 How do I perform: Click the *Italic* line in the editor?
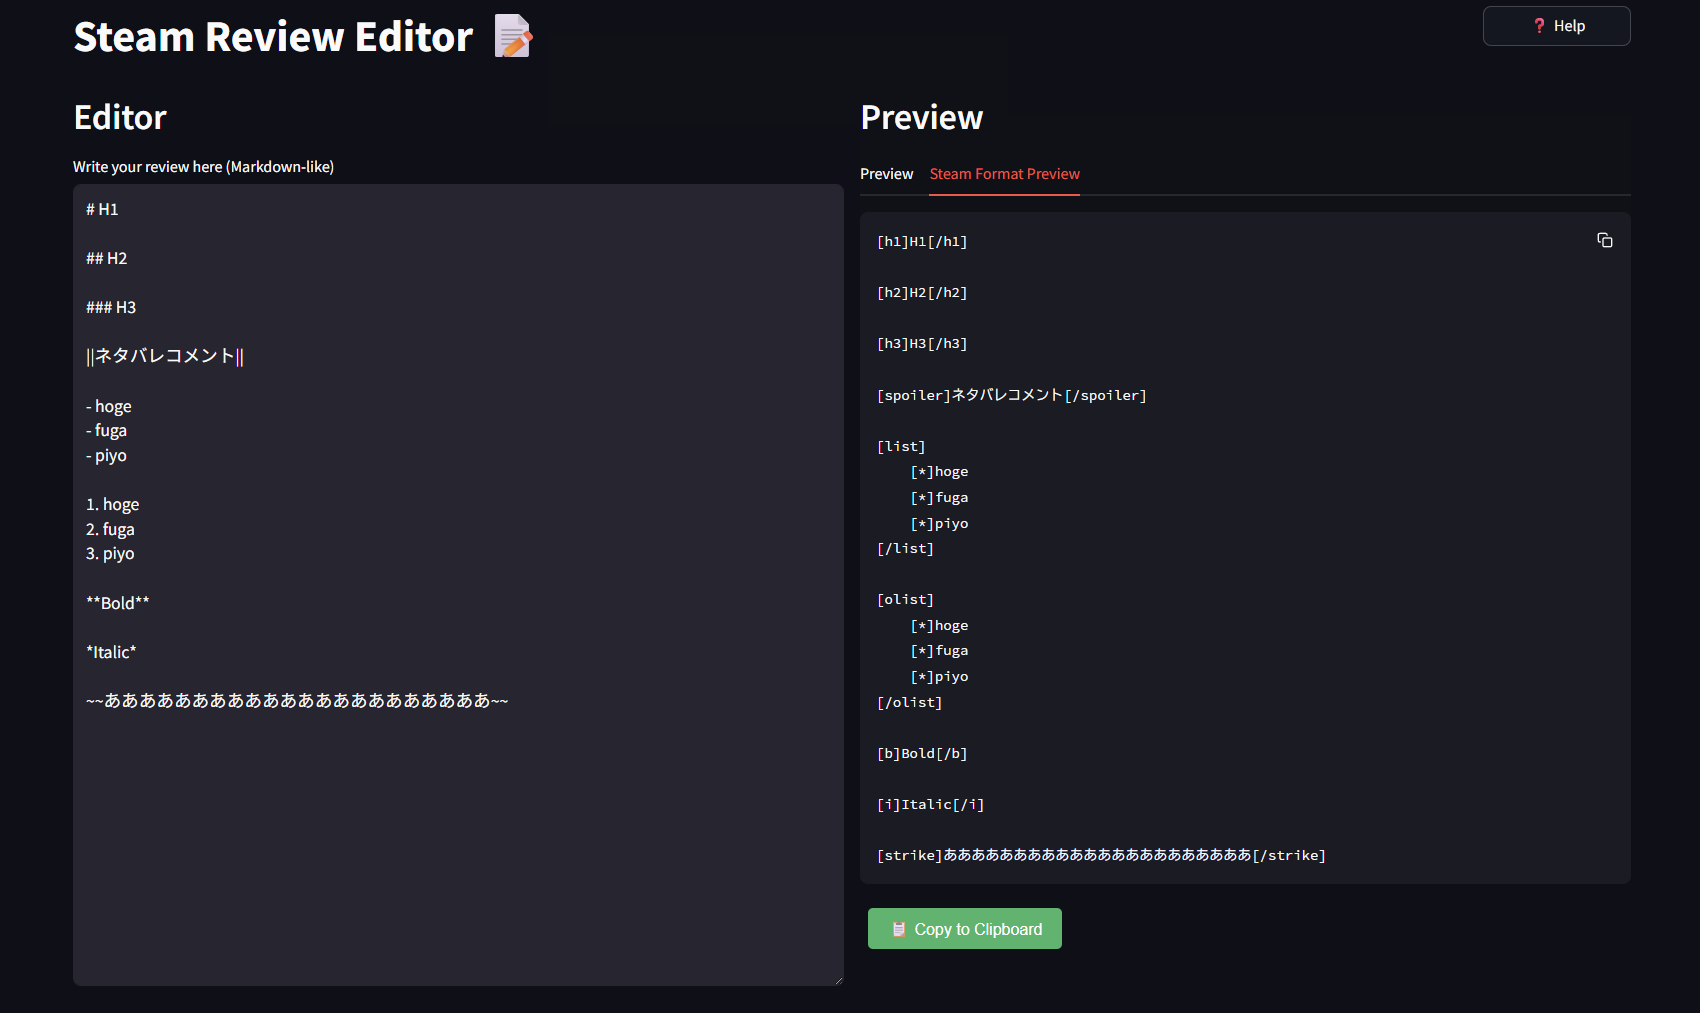pyautogui.click(x=111, y=652)
